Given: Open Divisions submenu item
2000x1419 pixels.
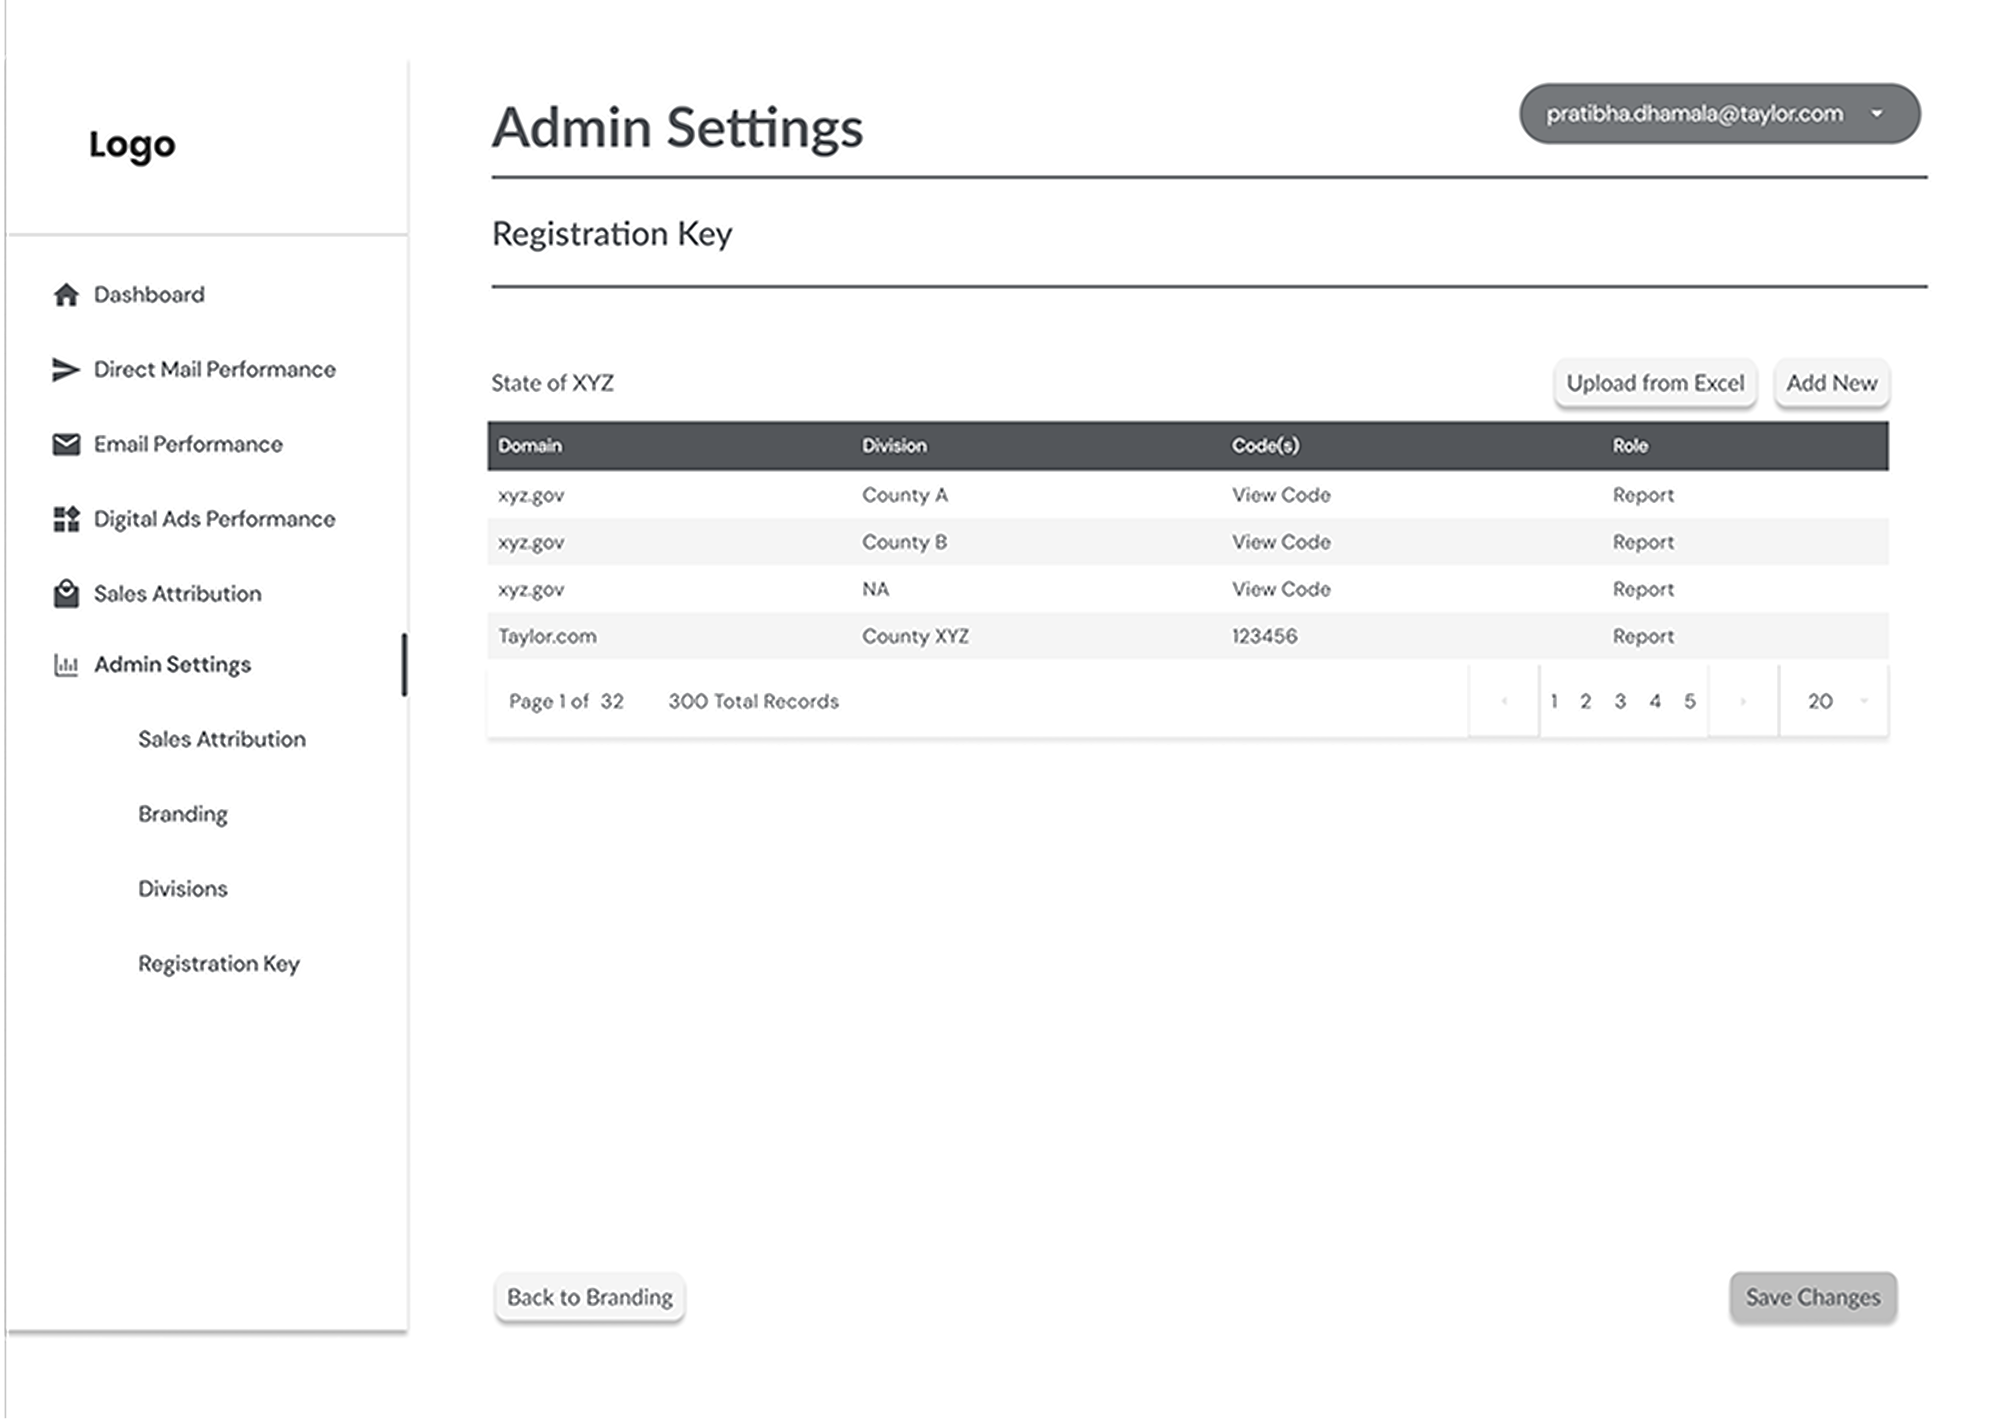Looking at the screenshot, I should point(183,889).
